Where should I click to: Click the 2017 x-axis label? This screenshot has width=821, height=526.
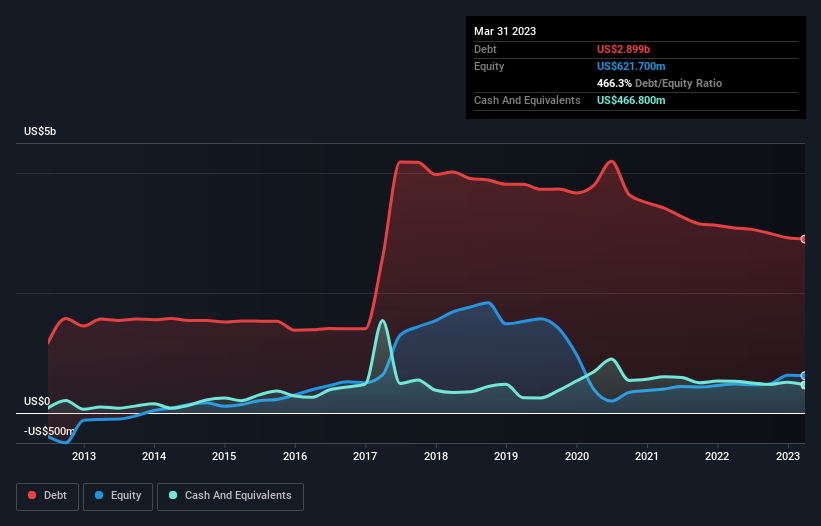click(x=365, y=456)
